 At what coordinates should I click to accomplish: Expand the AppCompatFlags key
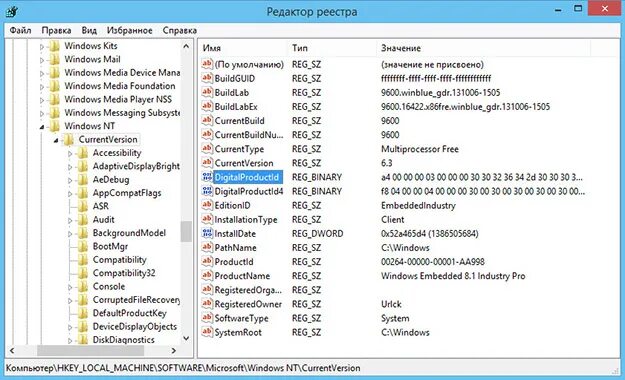70,194
